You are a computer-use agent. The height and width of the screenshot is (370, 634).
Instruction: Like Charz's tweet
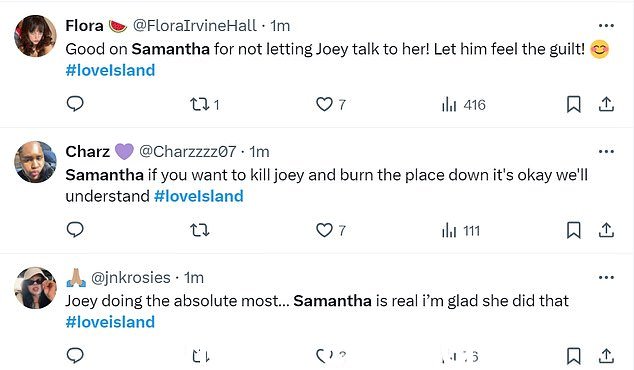coord(330,230)
